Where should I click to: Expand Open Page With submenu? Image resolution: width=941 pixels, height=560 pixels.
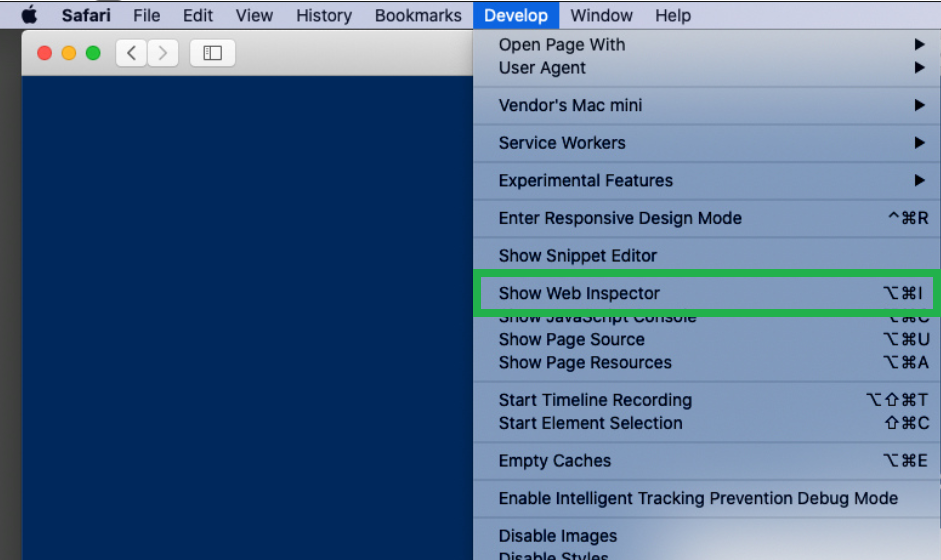point(707,44)
